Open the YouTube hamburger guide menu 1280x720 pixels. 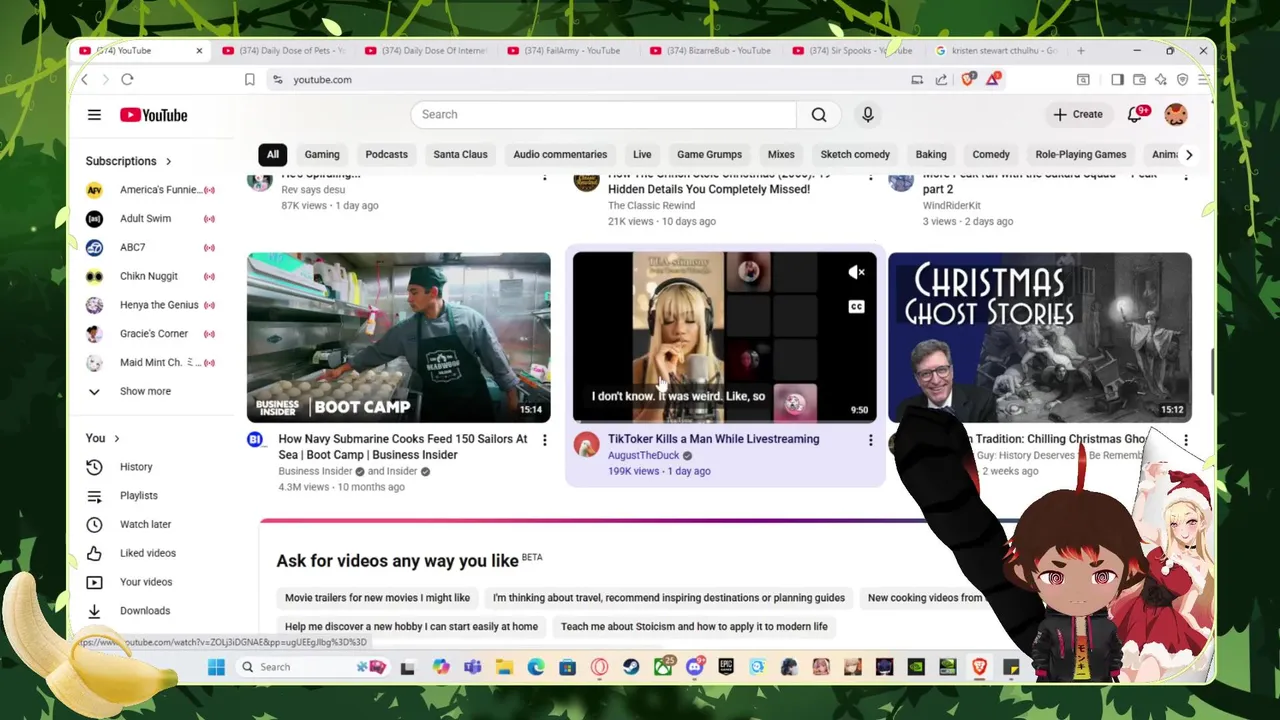pos(94,115)
